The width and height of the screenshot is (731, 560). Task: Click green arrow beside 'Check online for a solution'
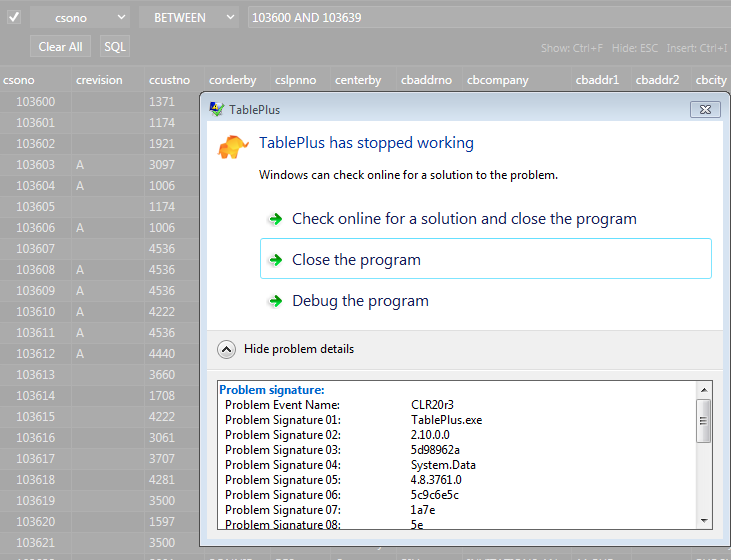[276, 219]
